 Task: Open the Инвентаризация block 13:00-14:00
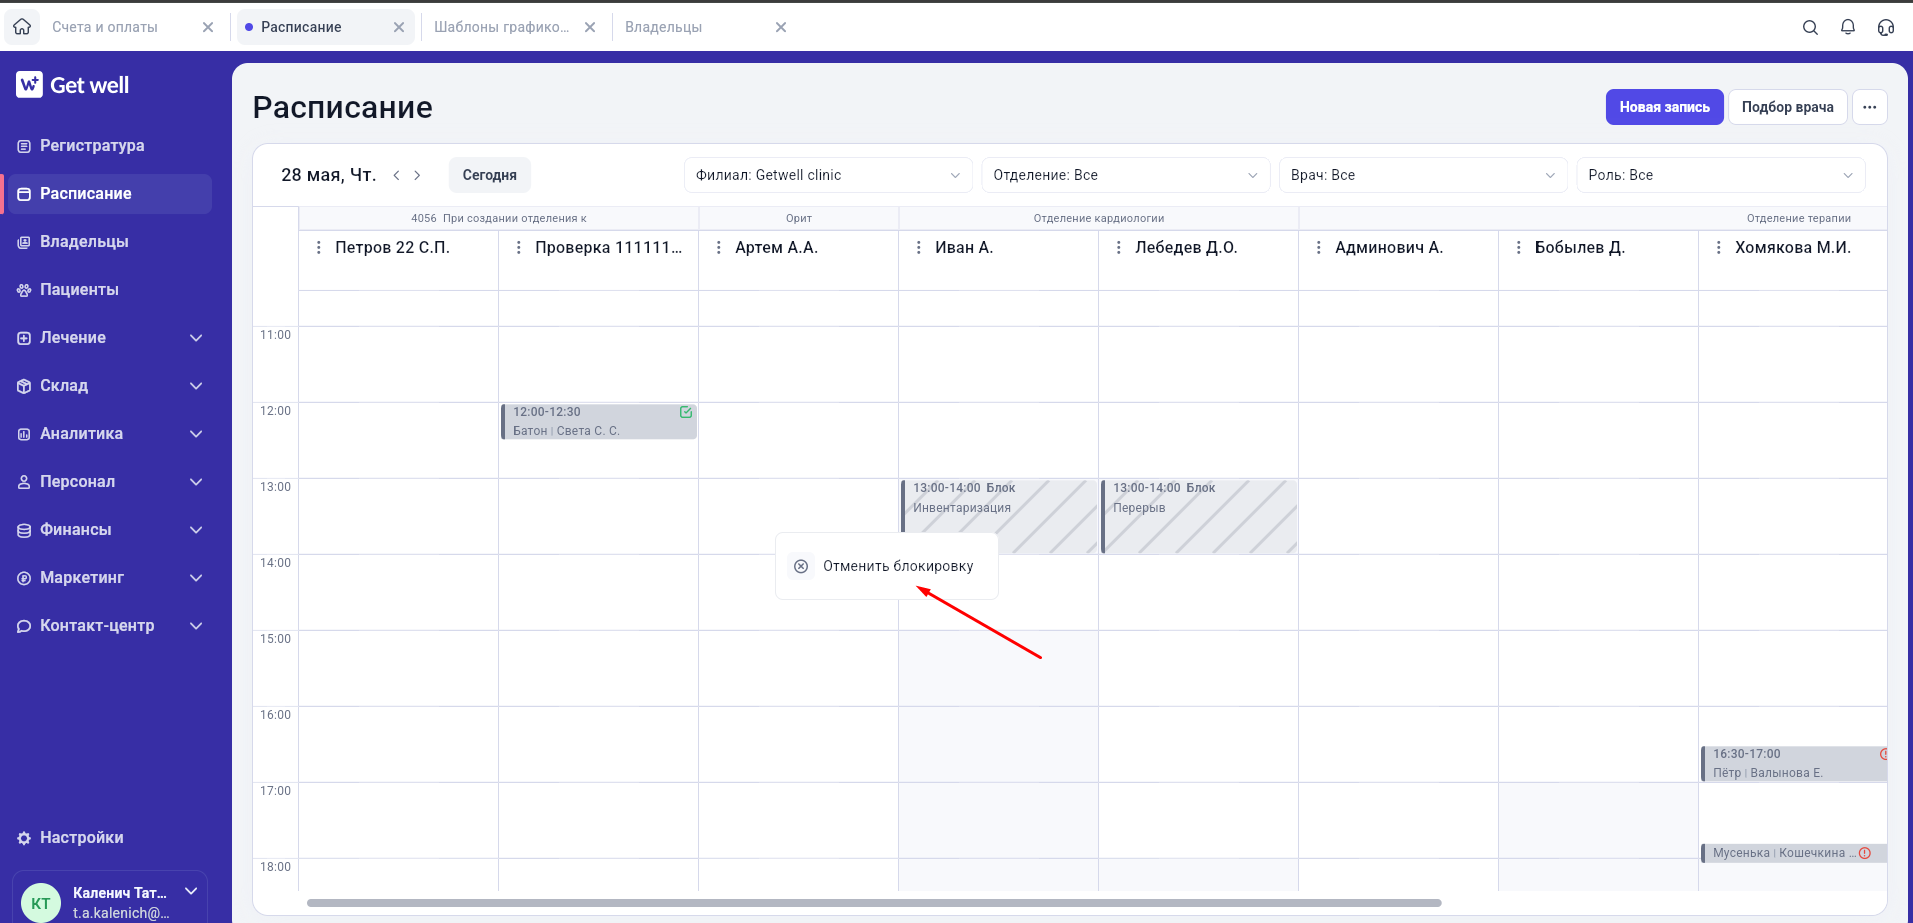999,517
